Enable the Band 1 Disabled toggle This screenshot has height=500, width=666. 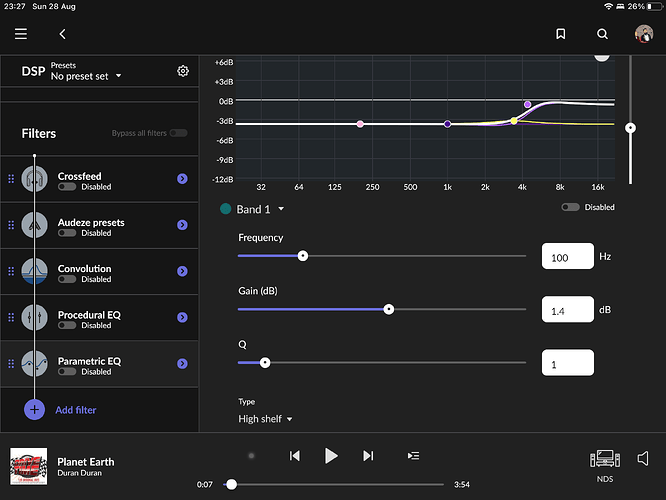[570, 208]
